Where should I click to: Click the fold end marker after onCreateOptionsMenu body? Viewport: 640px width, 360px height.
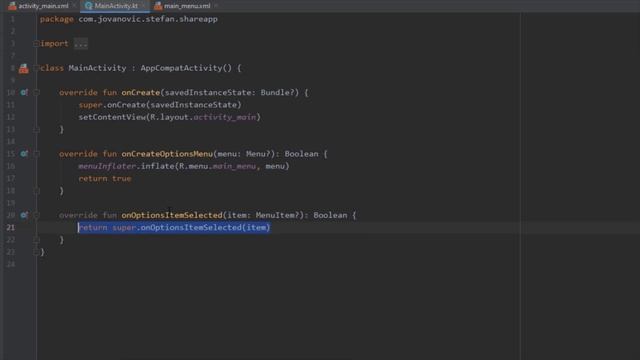pos(36,191)
